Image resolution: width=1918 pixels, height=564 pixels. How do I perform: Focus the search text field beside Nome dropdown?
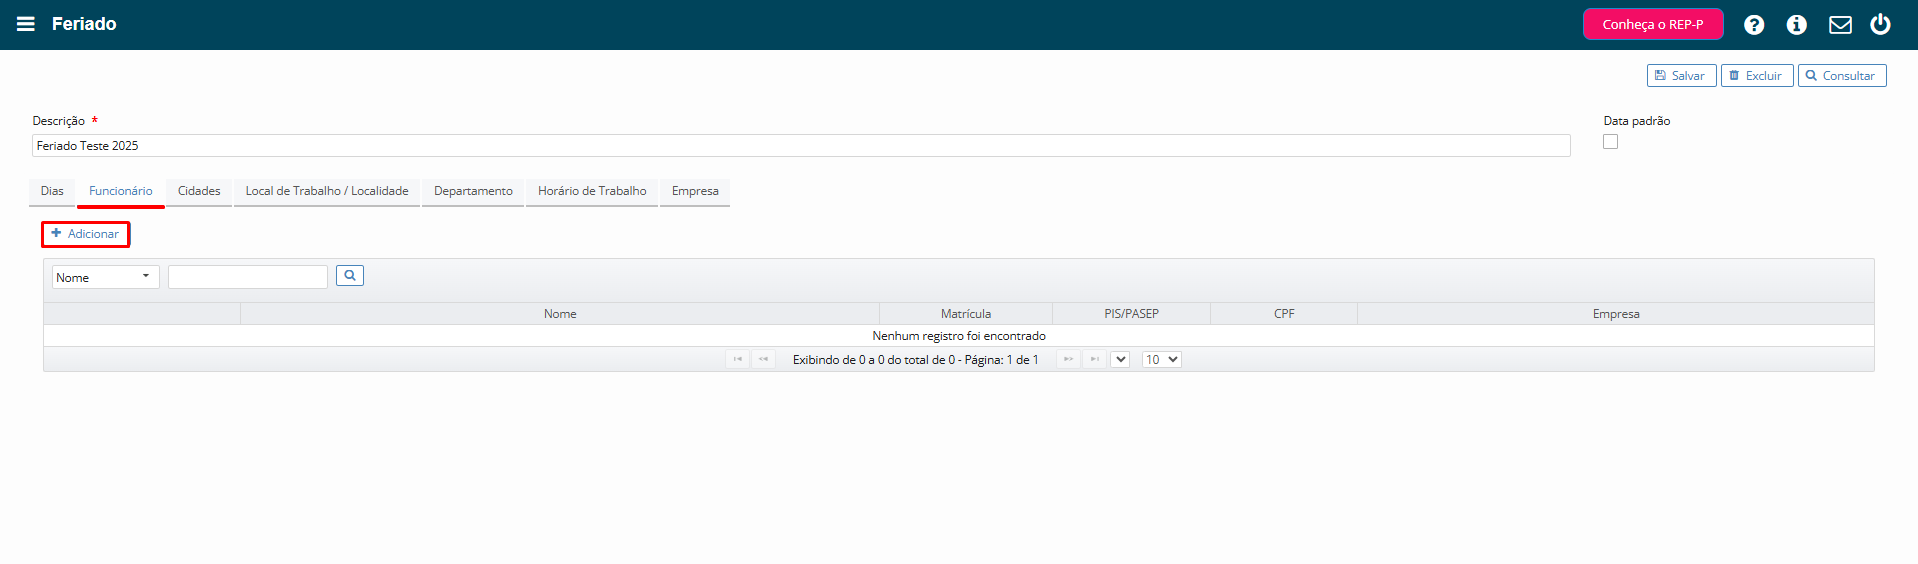248,277
